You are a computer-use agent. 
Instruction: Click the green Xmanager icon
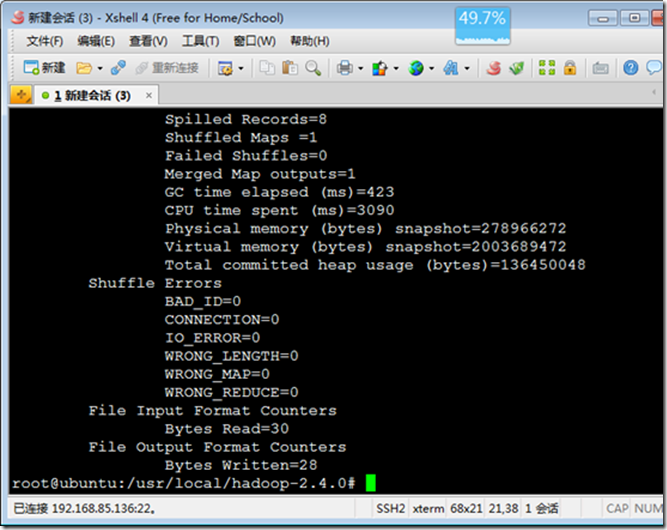coord(516,68)
